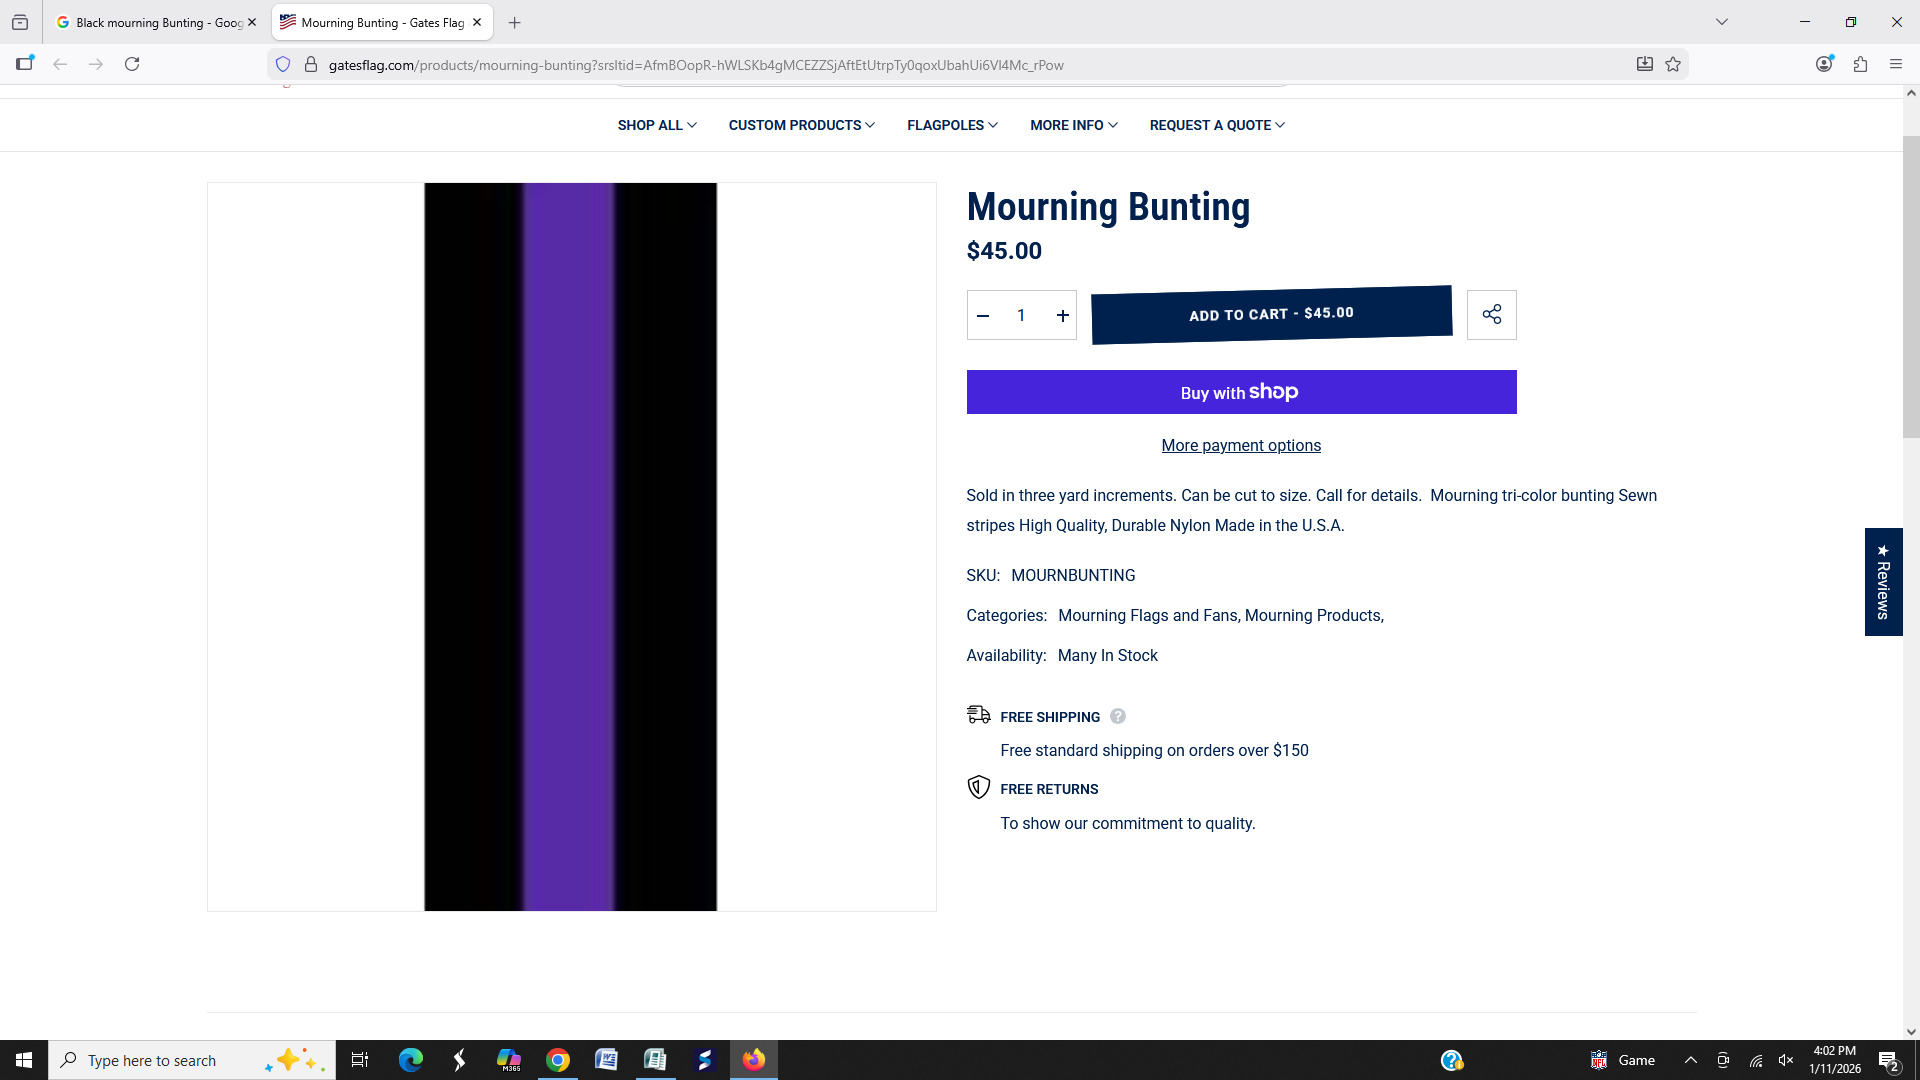Click the mourning bunting product image
Viewport: 1920px width, 1080px height.
point(570,546)
